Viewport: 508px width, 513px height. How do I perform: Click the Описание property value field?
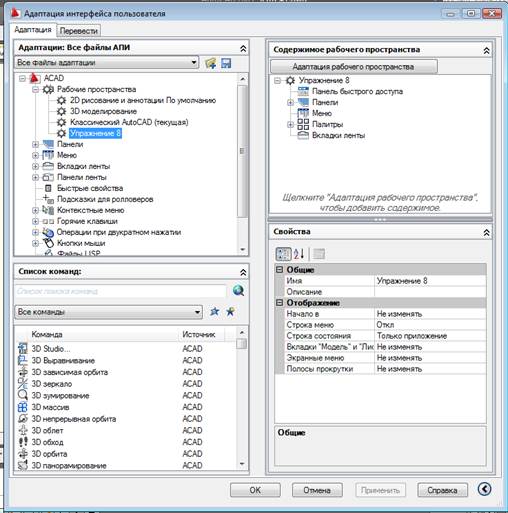pyautogui.click(x=430, y=292)
